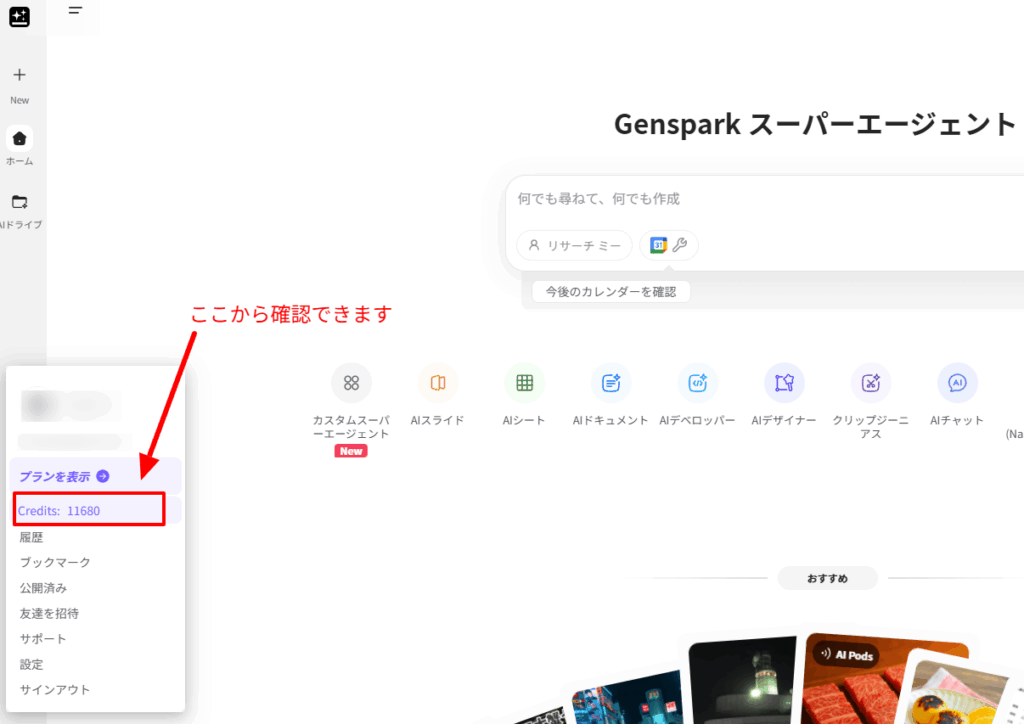The image size is (1024, 724).
Task: Open the AIドキュメント icon
Action: point(610,383)
